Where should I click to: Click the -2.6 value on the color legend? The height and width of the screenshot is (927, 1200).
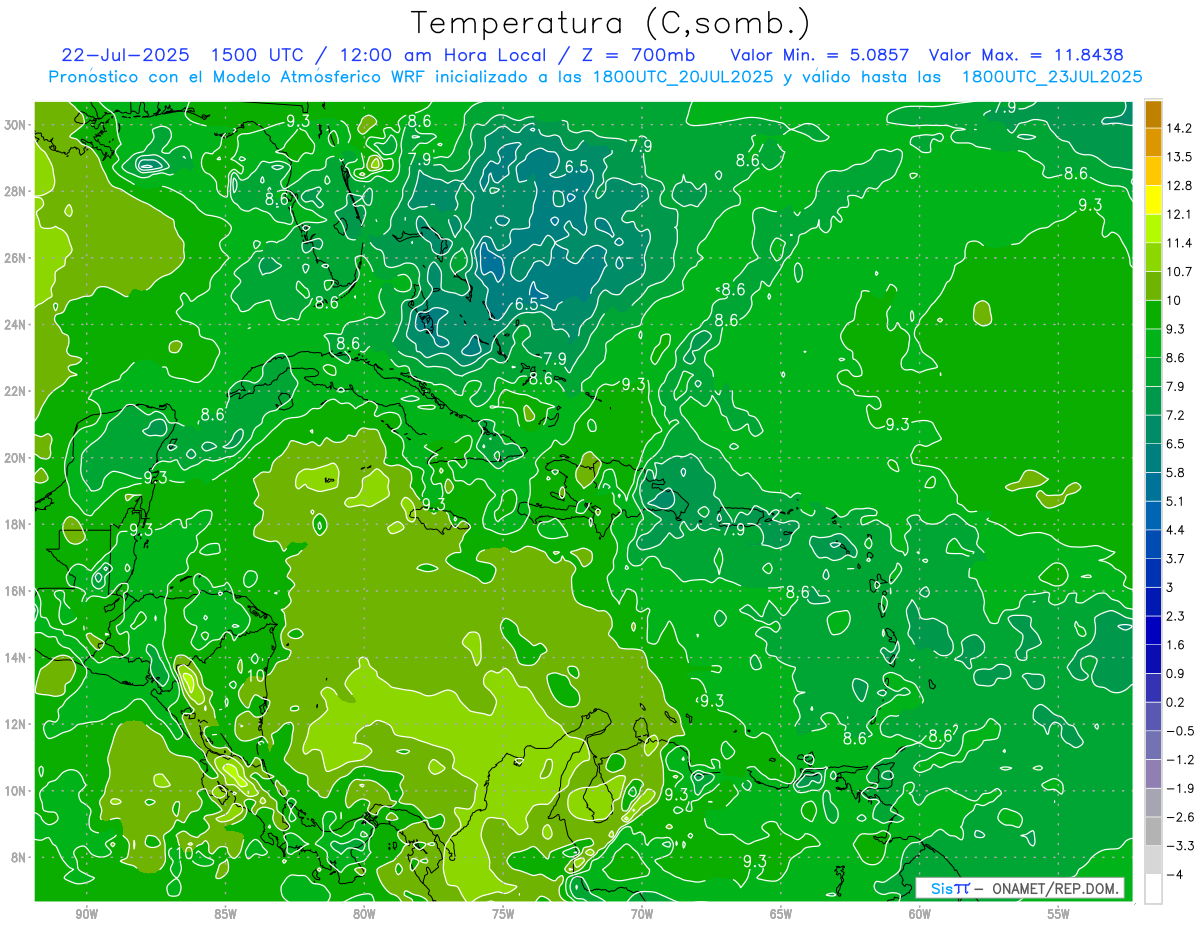point(1179,817)
